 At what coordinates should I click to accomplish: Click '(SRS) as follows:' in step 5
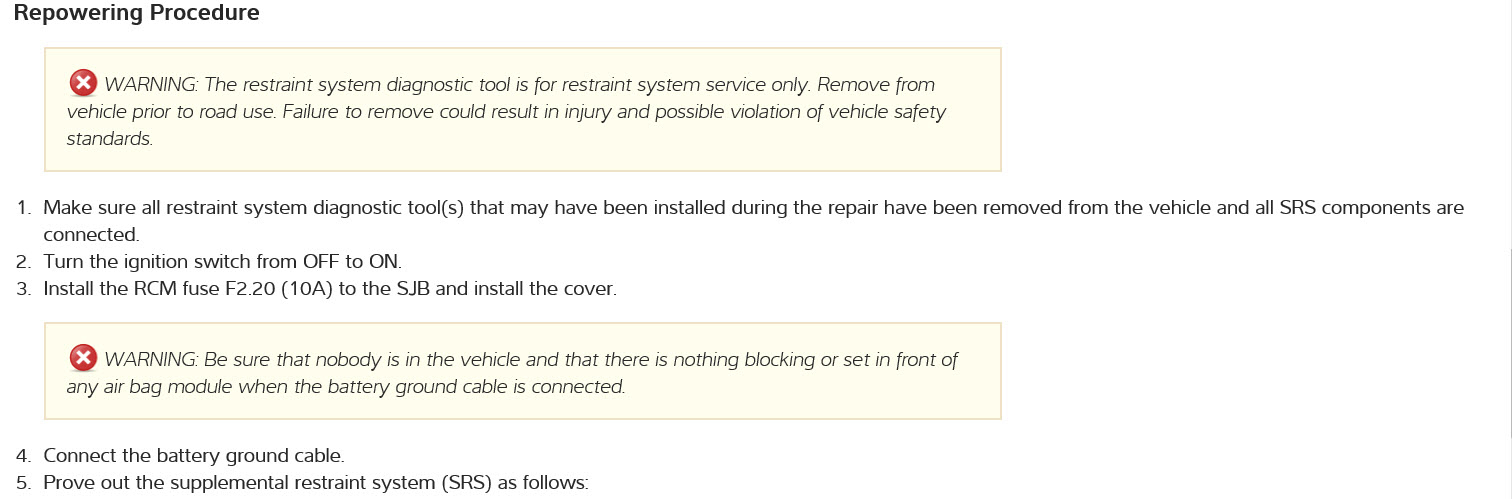click(515, 484)
